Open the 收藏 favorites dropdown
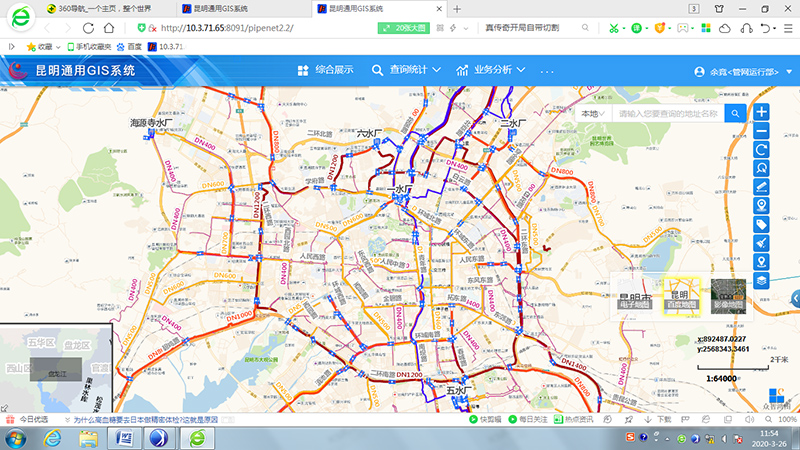800x450 pixels. click(43, 47)
